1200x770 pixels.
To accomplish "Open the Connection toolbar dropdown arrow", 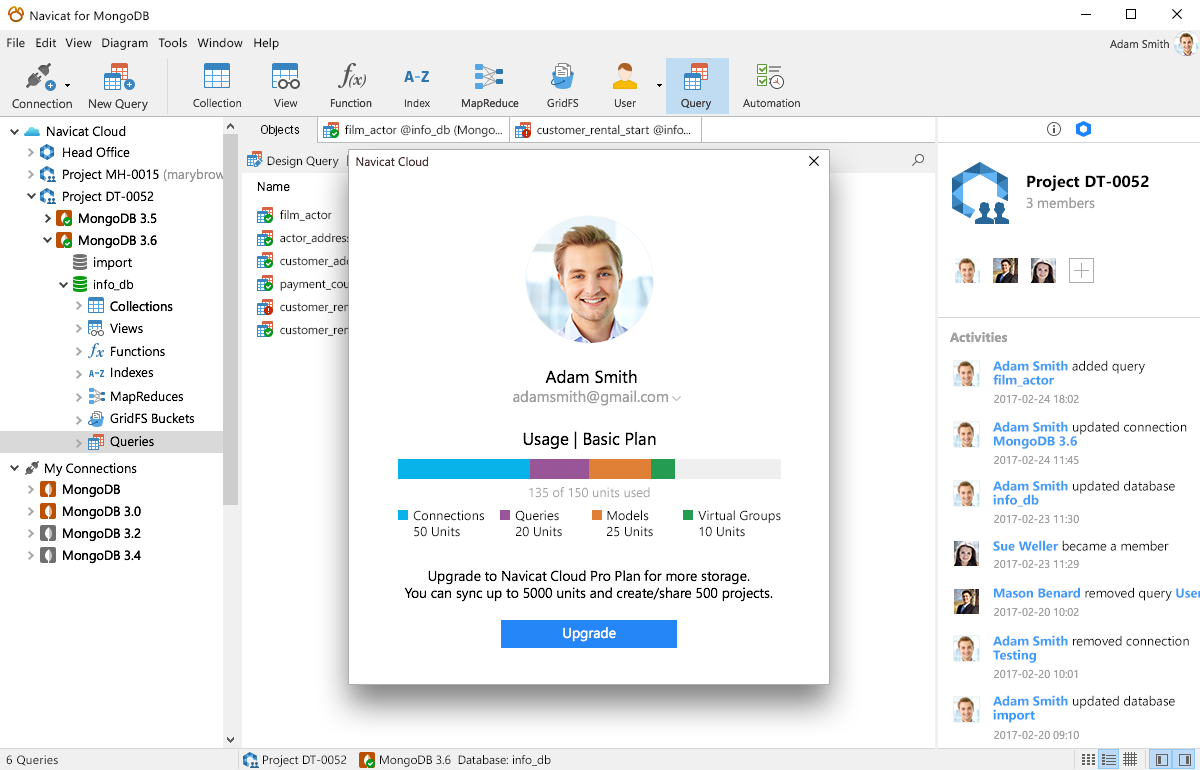I will click(67, 86).
